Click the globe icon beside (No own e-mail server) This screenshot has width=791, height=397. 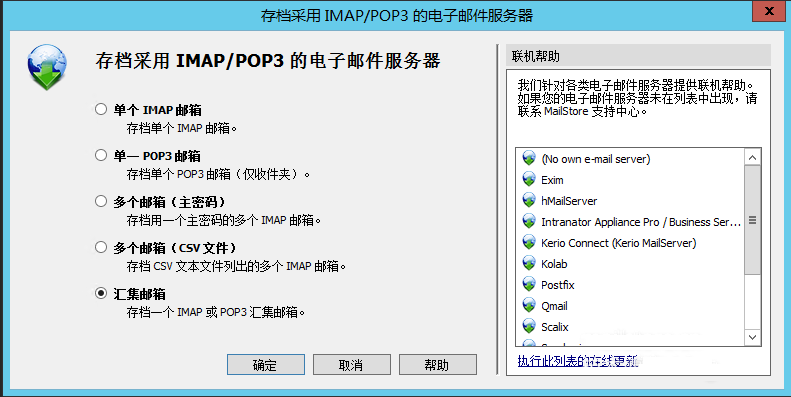[x=529, y=158]
